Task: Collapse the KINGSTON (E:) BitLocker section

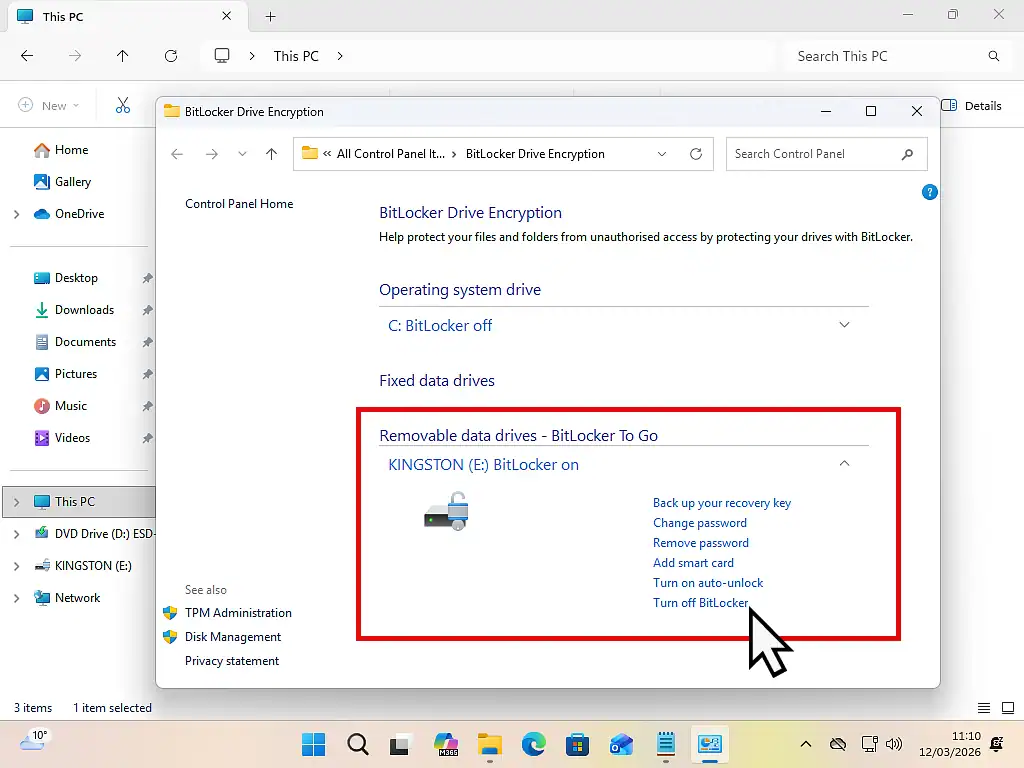Action: 844,463
